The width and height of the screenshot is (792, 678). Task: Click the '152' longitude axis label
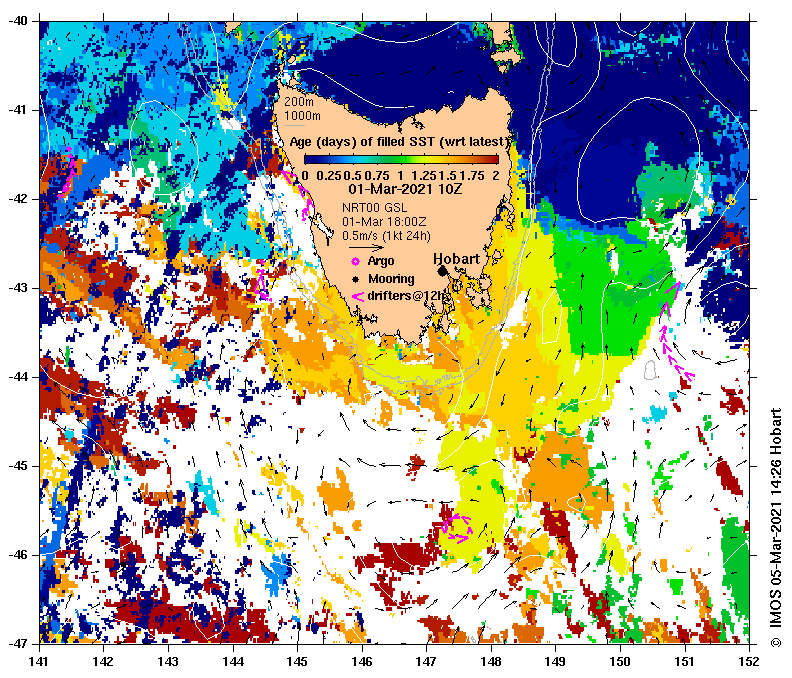[x=749, y=661]
